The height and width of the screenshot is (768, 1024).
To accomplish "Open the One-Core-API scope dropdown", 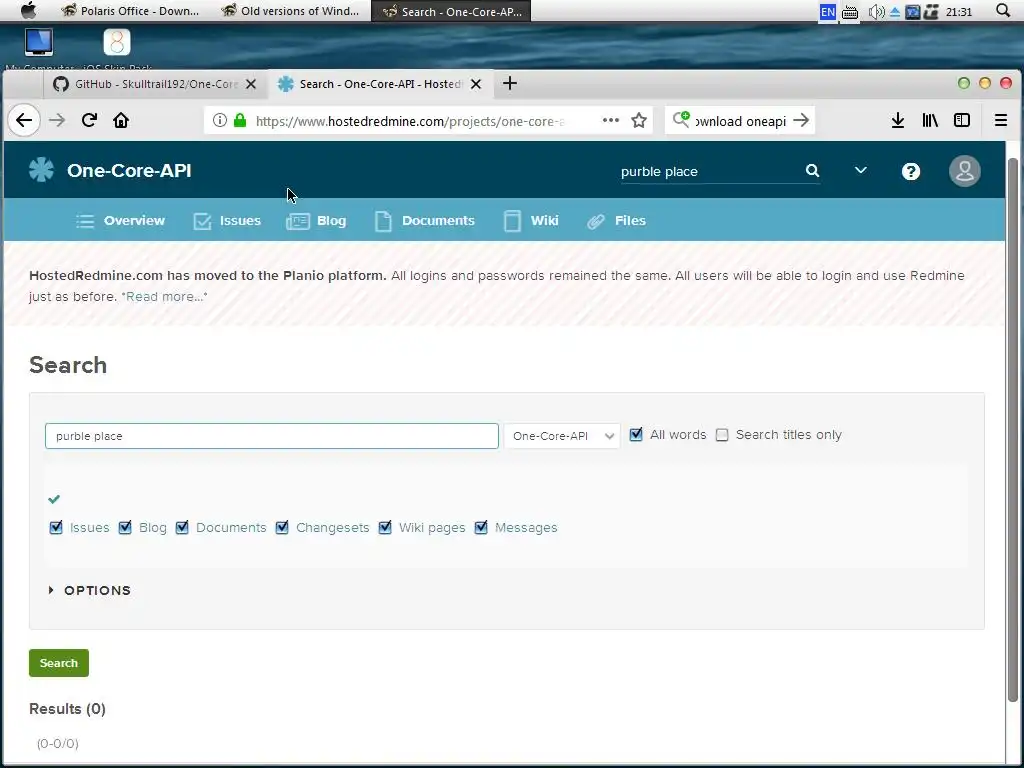I will click(x=562, y=436).
